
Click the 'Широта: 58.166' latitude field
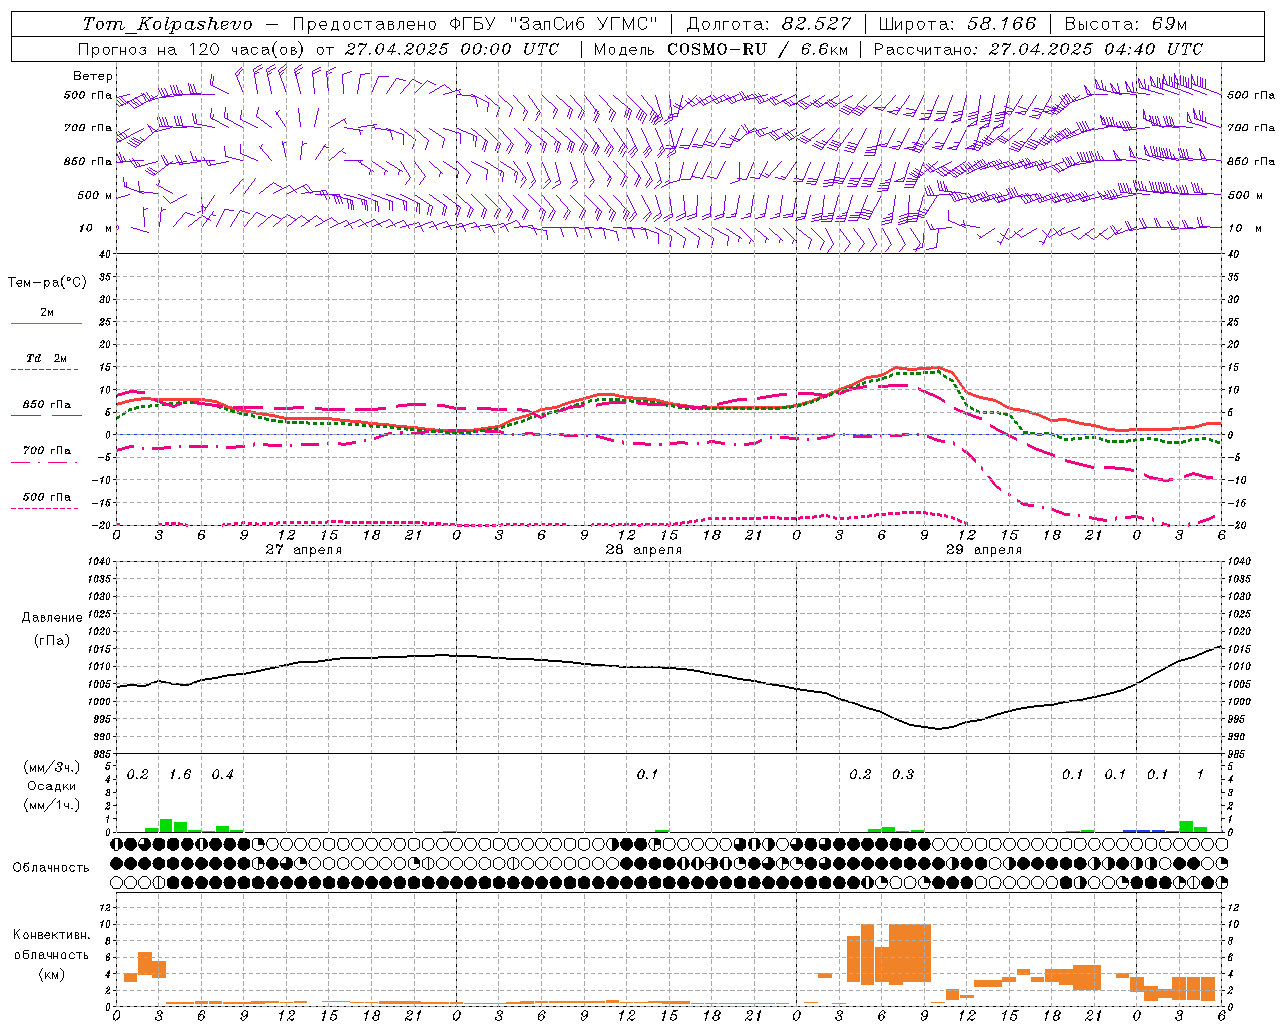pyautogui.click(x=958, y=24)
